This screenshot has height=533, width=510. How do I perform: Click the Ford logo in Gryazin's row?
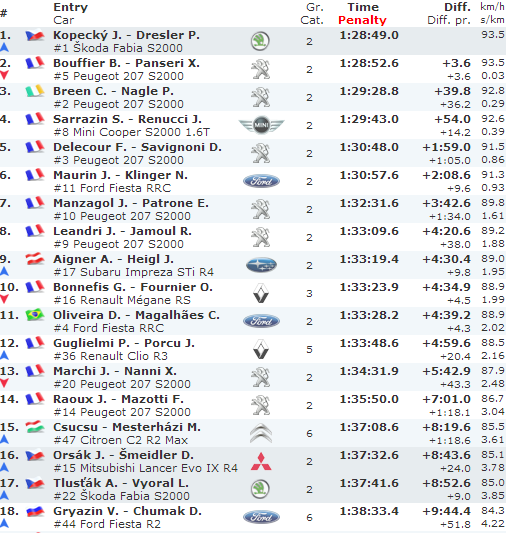click(x=261, y=517)
